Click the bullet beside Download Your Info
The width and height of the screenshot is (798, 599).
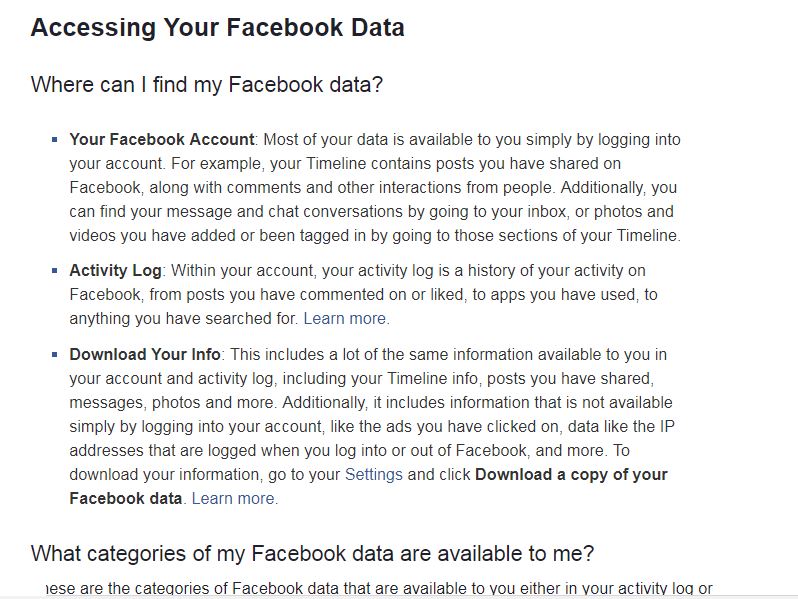click(x=55, y=354)
